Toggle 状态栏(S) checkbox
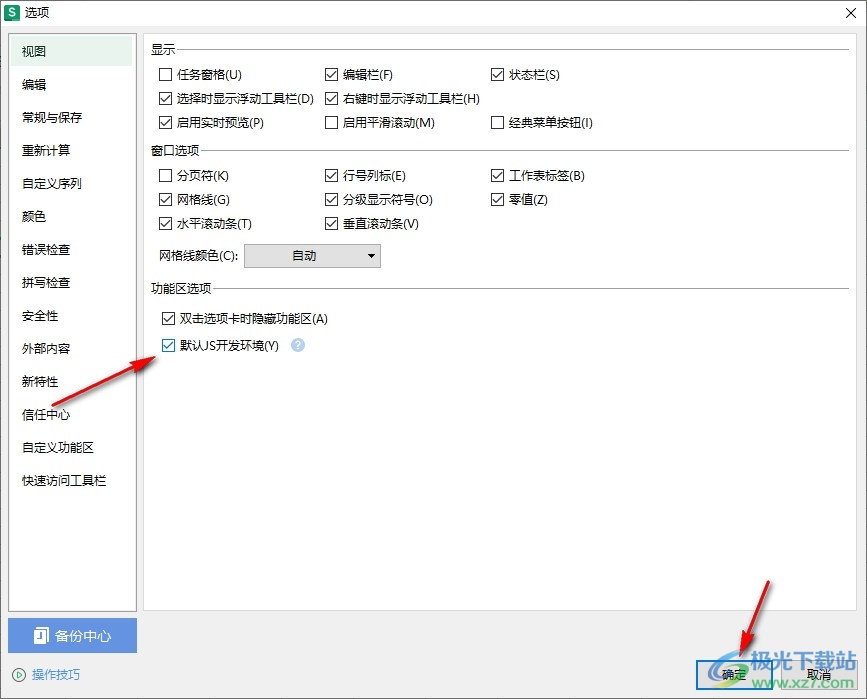Image resolution: width=867 pixels, height=699 pixels. 497,74
